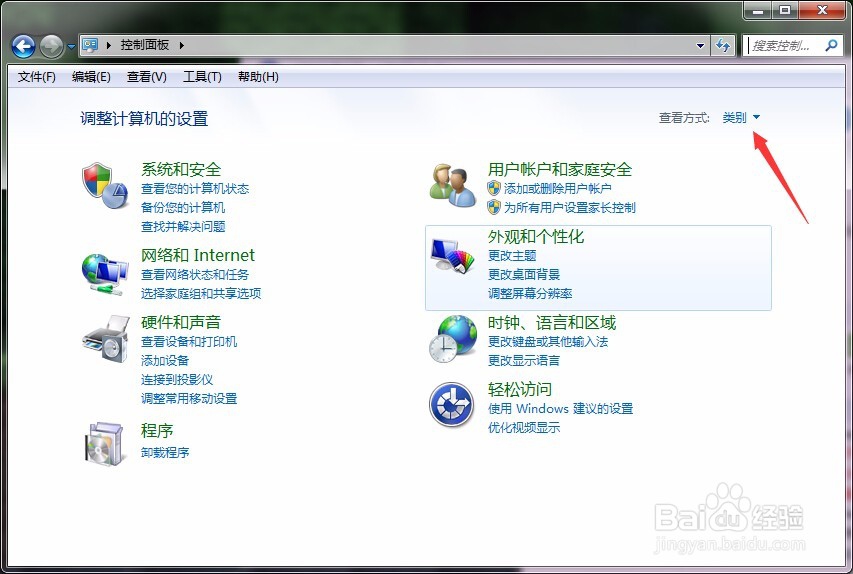
Task: Expand the arrow before 控制面板 breadcrumb
Action: tap(109, 45)
